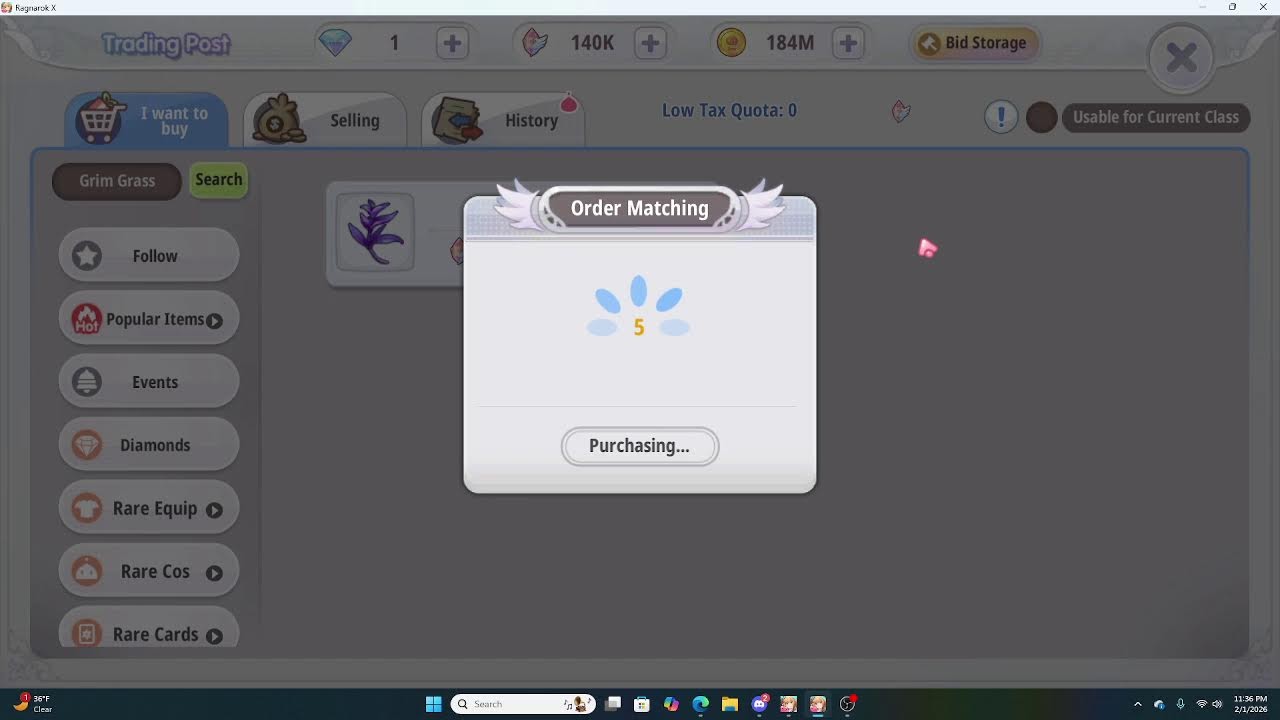Image resolution: width=1280 pixels, height=720 pixels.
Task: Expand the Rare Cards category
Action: click(x=149, y=628)
